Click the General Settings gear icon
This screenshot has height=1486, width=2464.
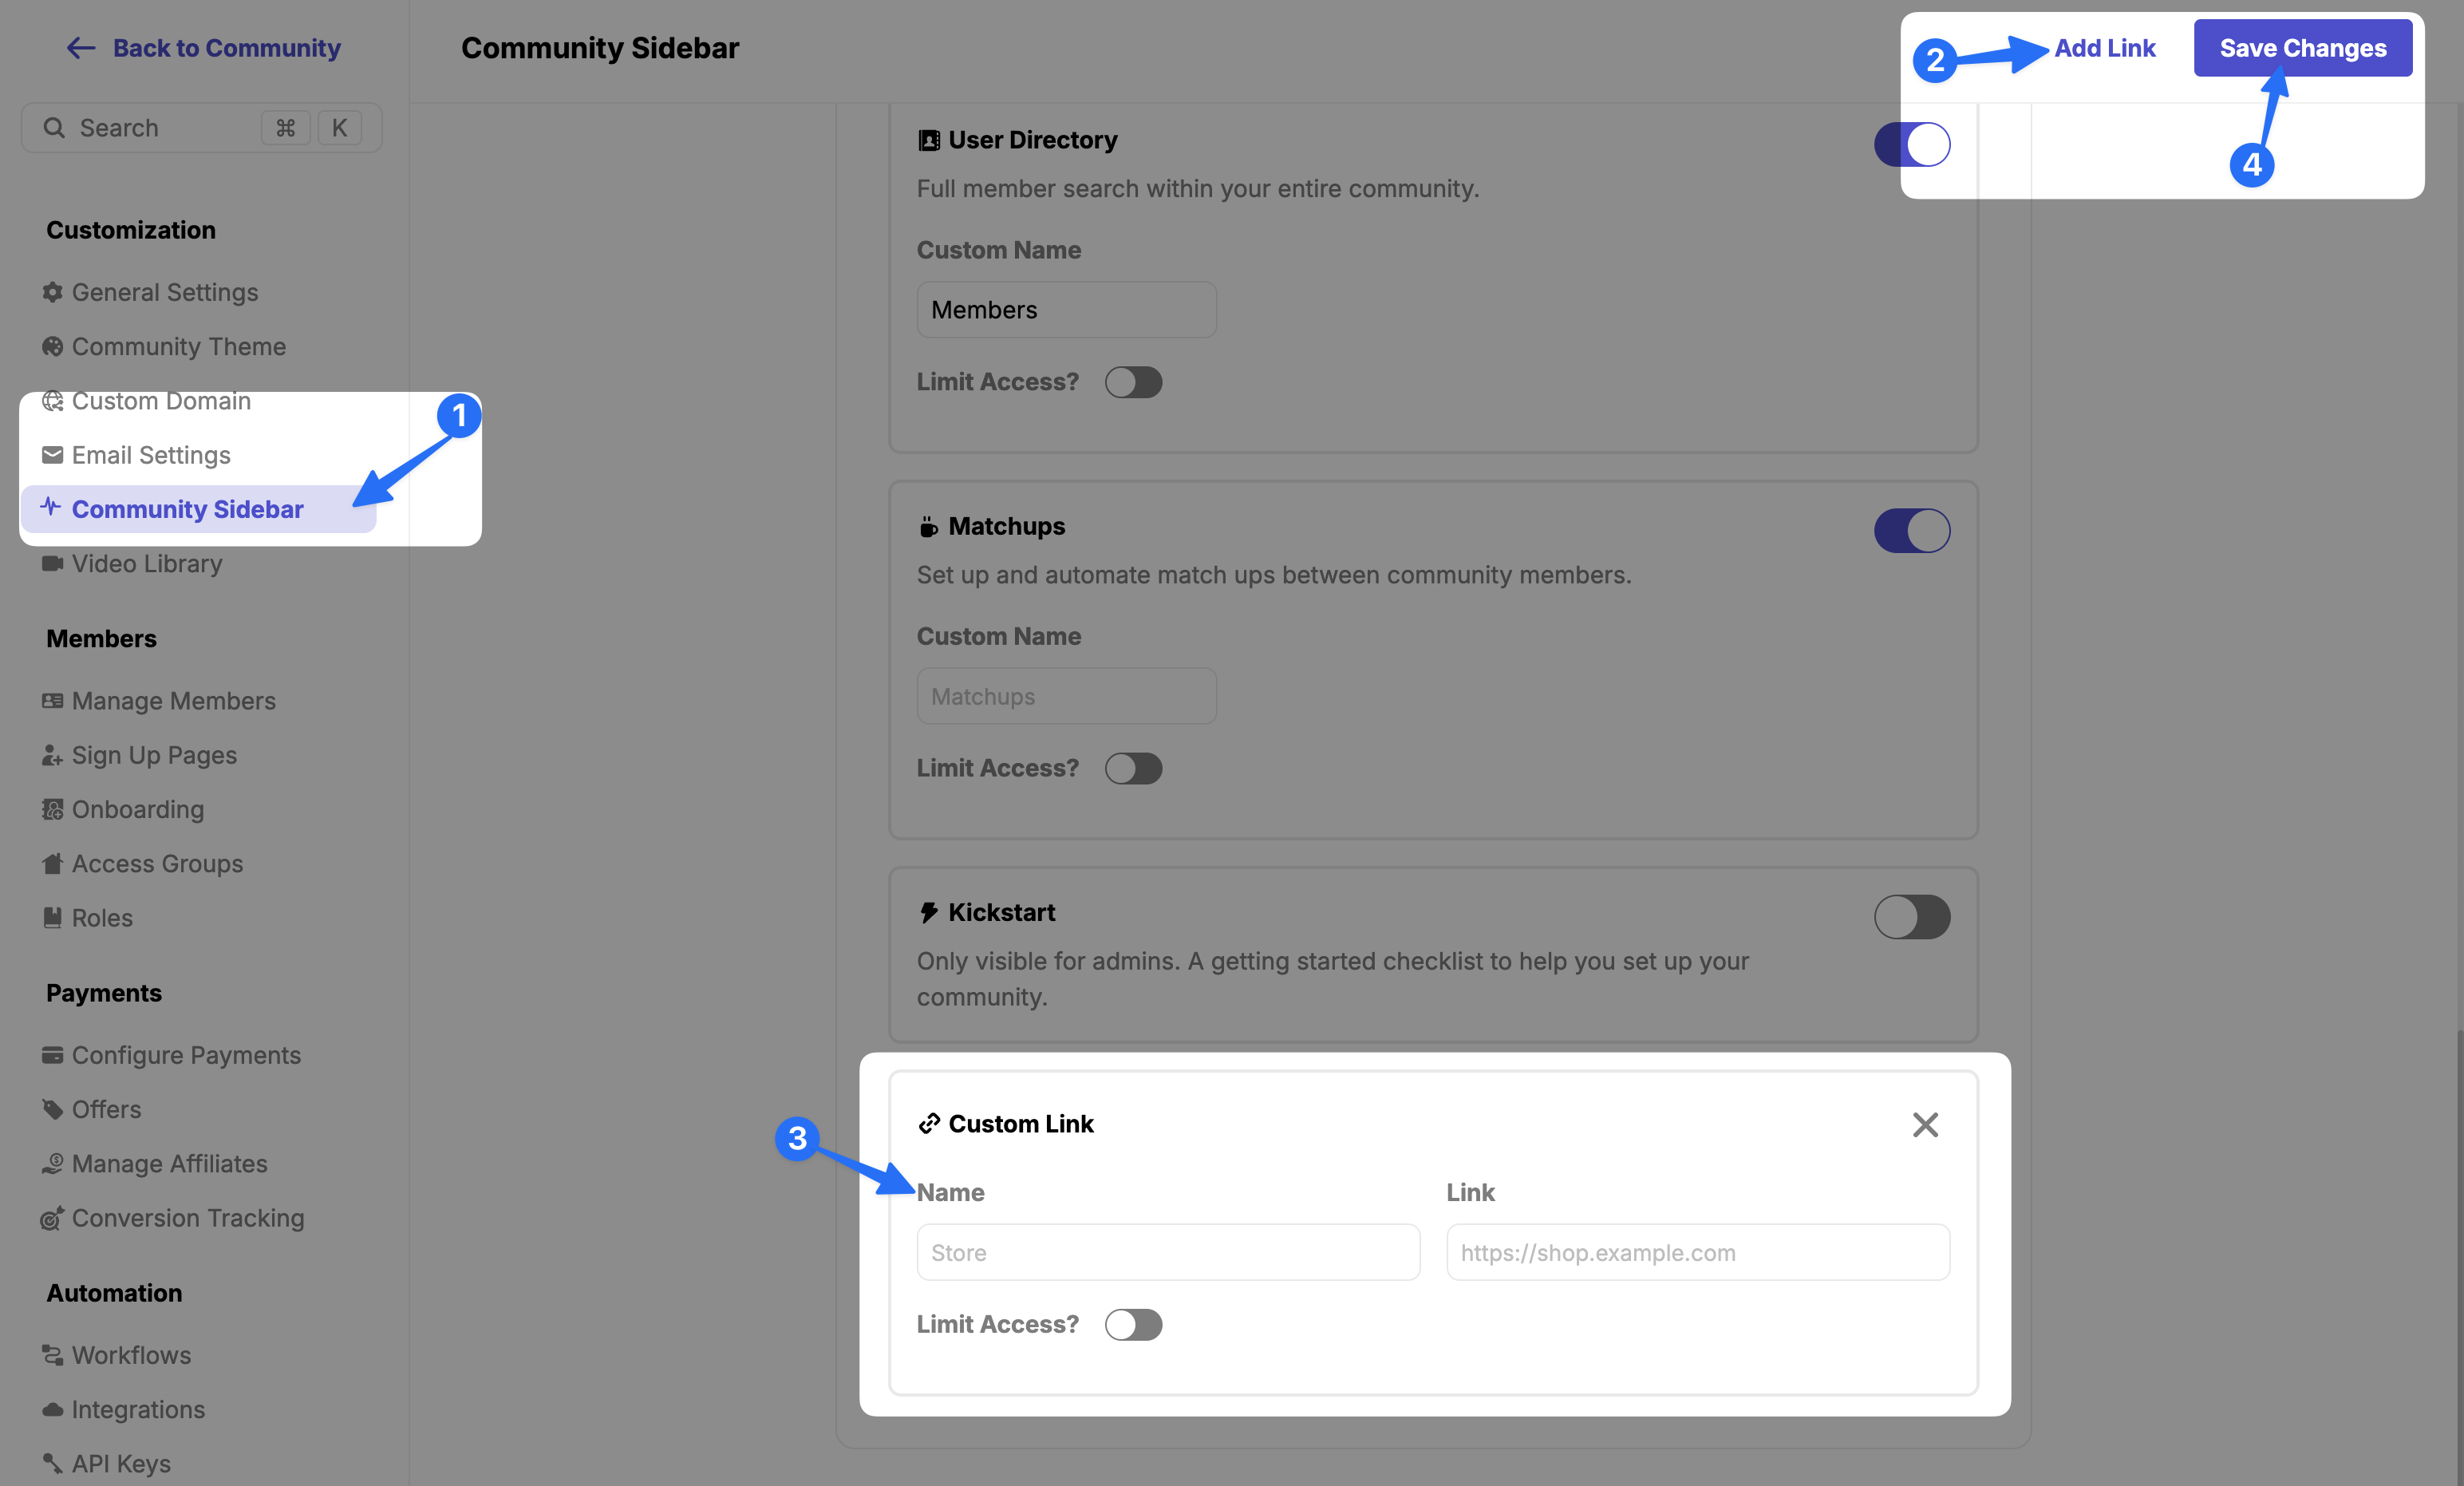pyautogui.click(x=52, y=292)
